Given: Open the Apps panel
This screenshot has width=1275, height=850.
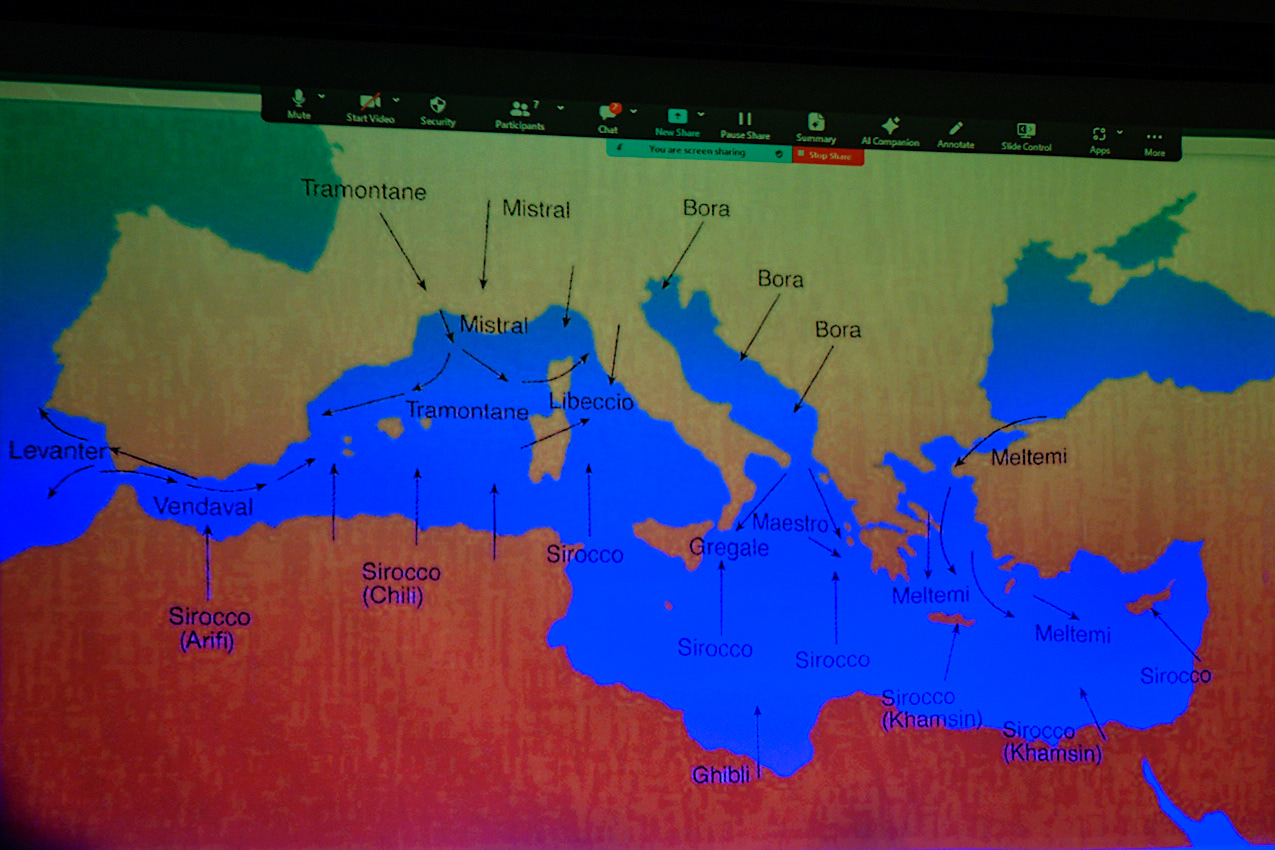Looking at the screenshot, I should click(x=1099, y=139).
